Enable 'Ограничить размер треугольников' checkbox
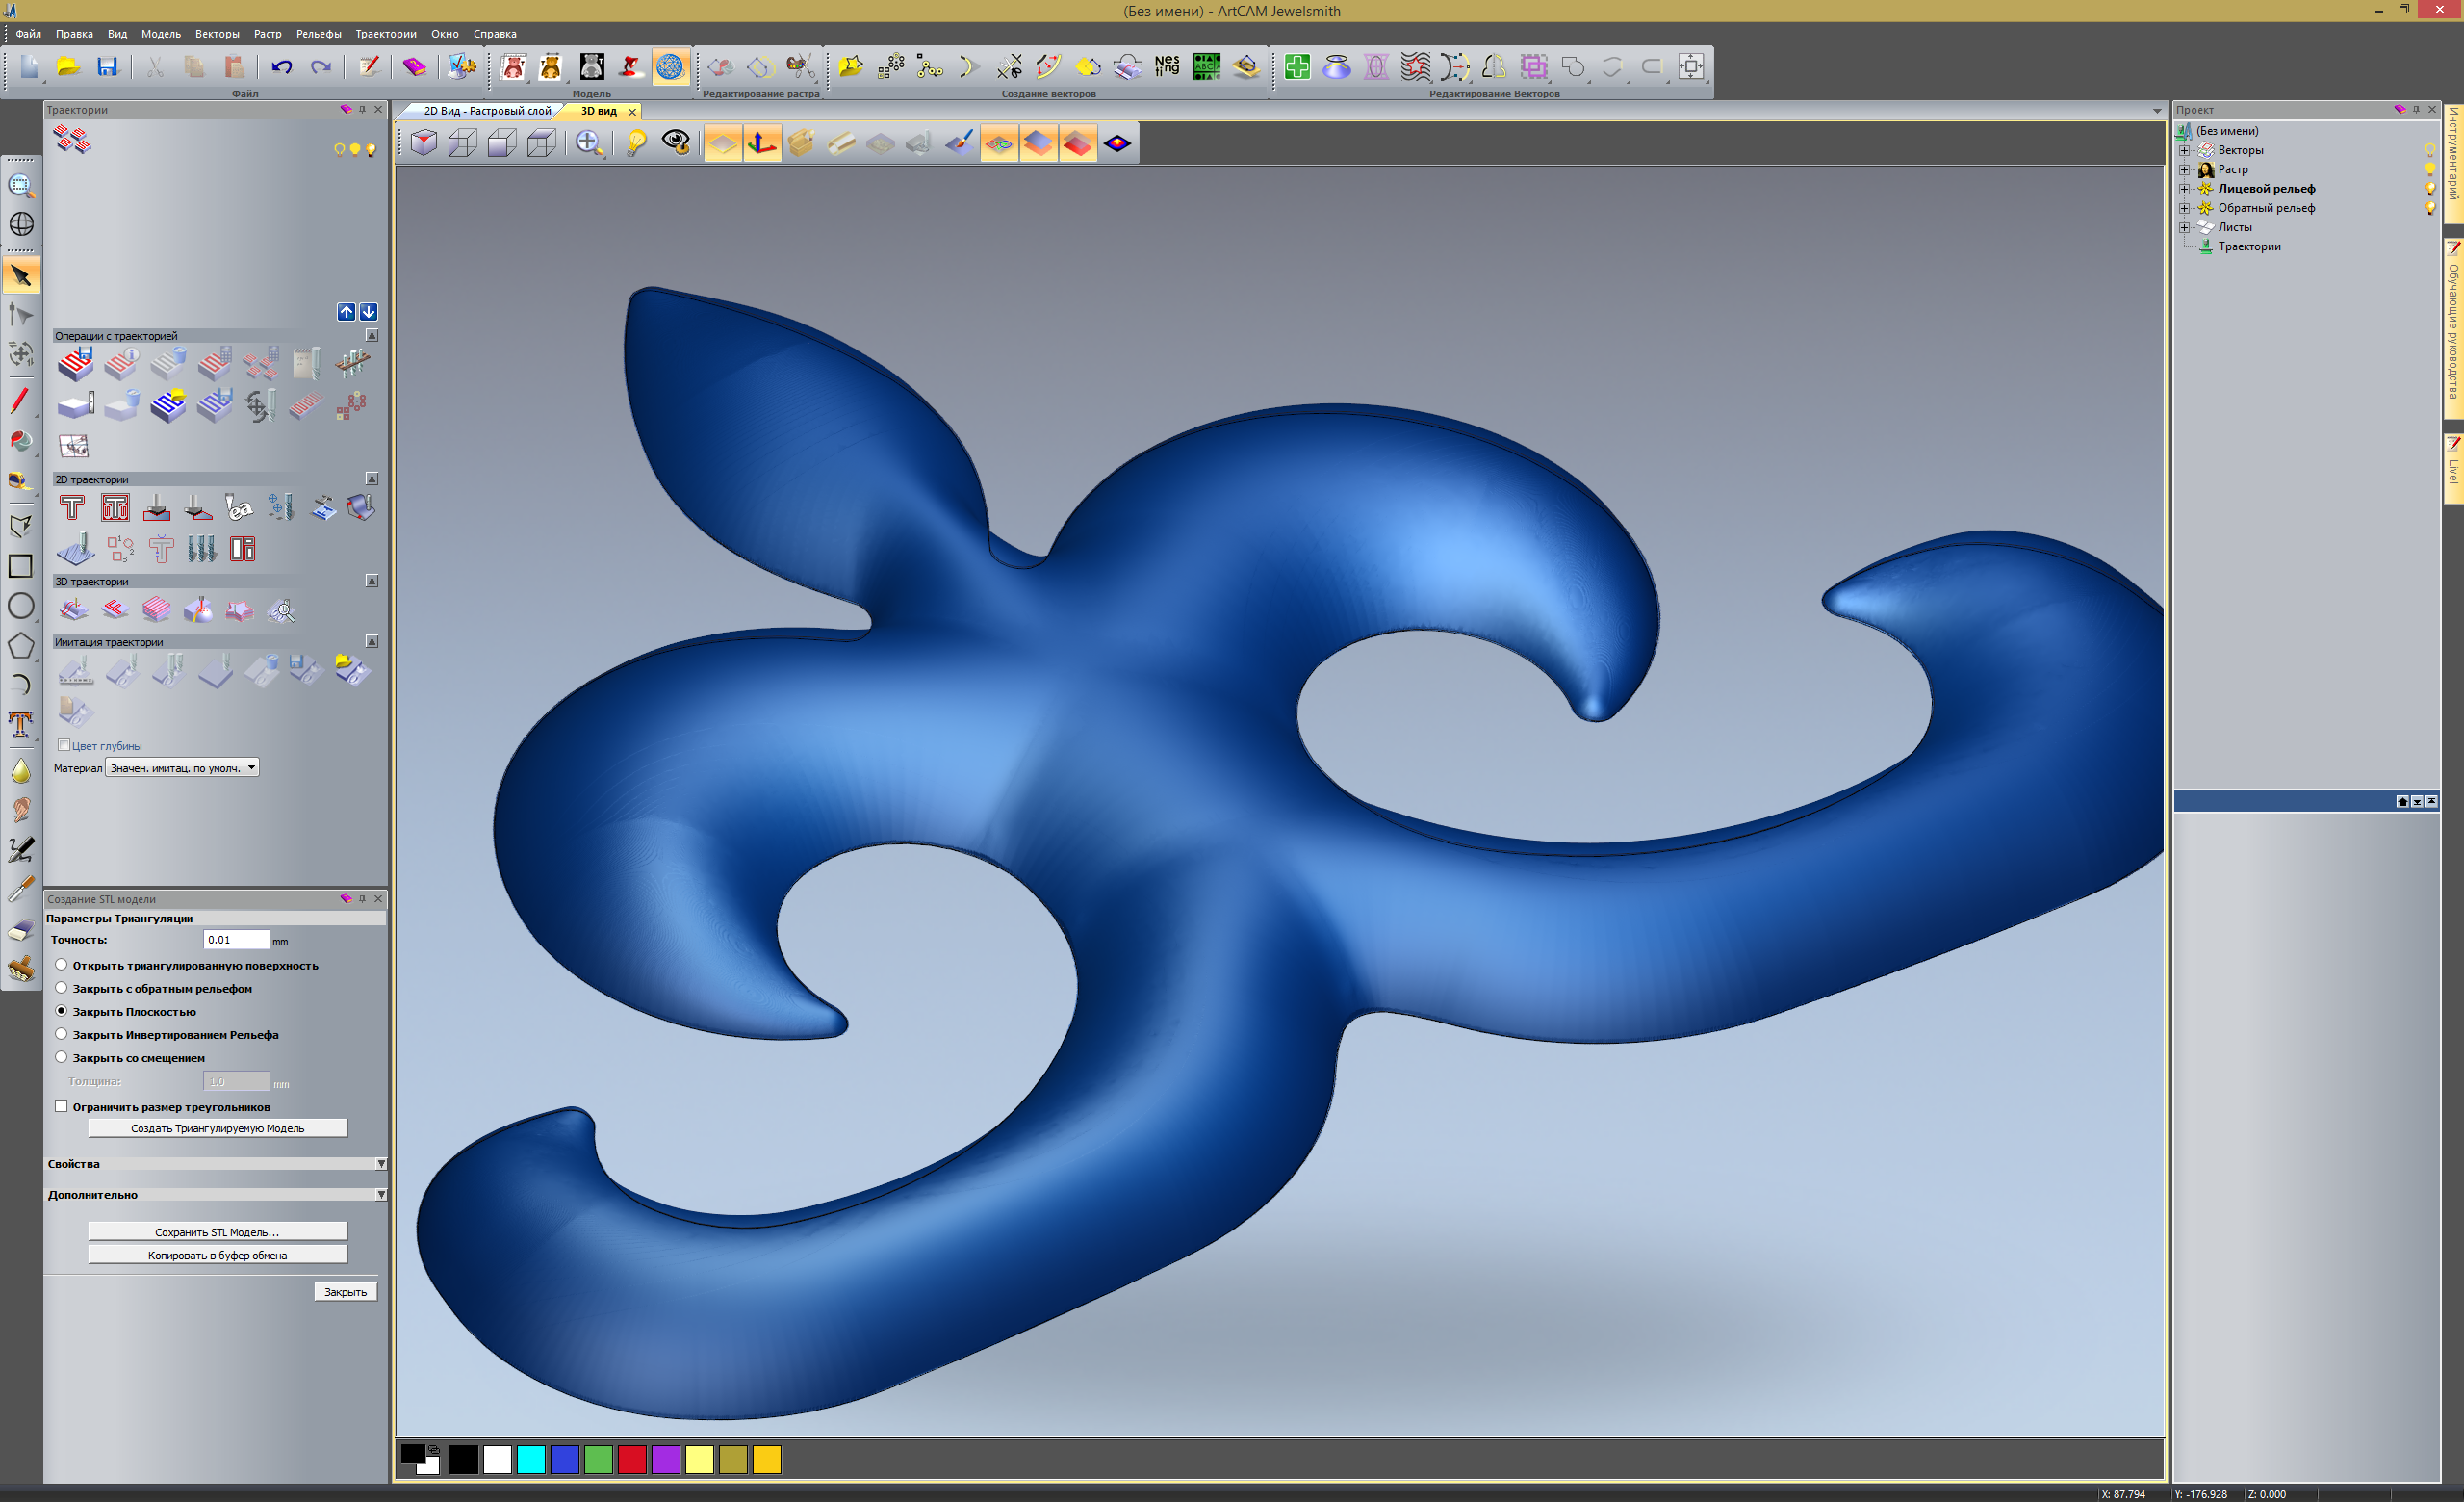This screenshot has width=2464, height=1502. [x=62, y=1106]
